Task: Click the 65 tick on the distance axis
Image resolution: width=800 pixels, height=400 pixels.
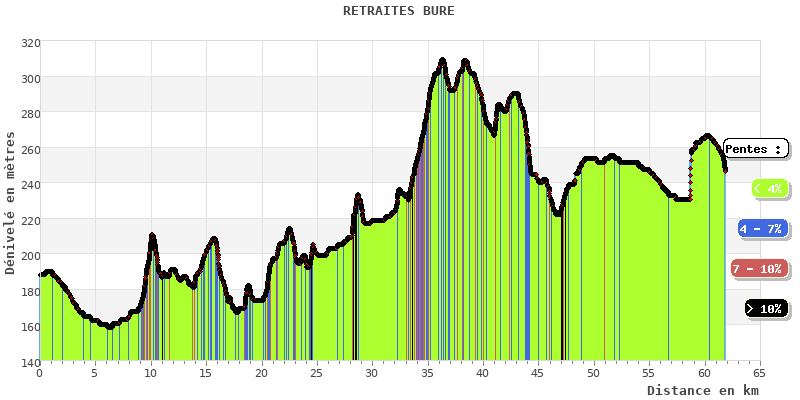Action: click(x=759, y=373)
